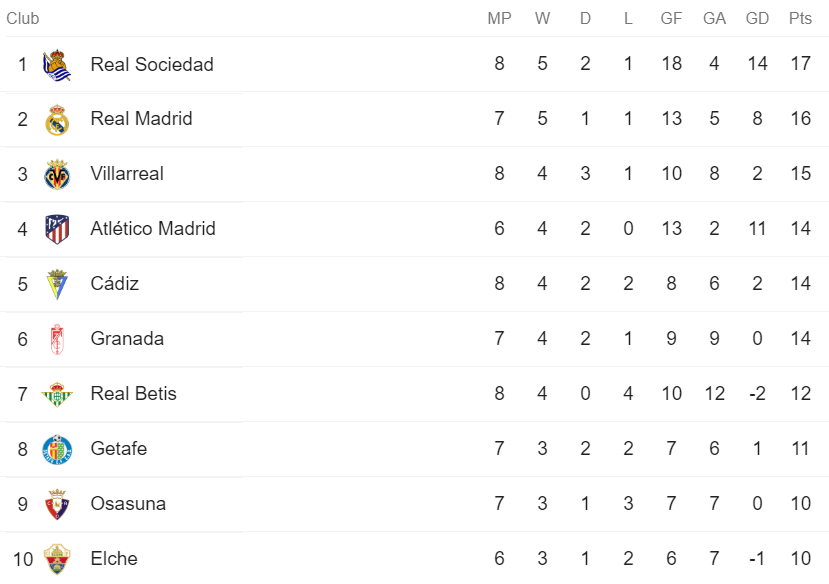Click the Real Betis green crest
Screen dimensions: 829x584
coord(57,394)
